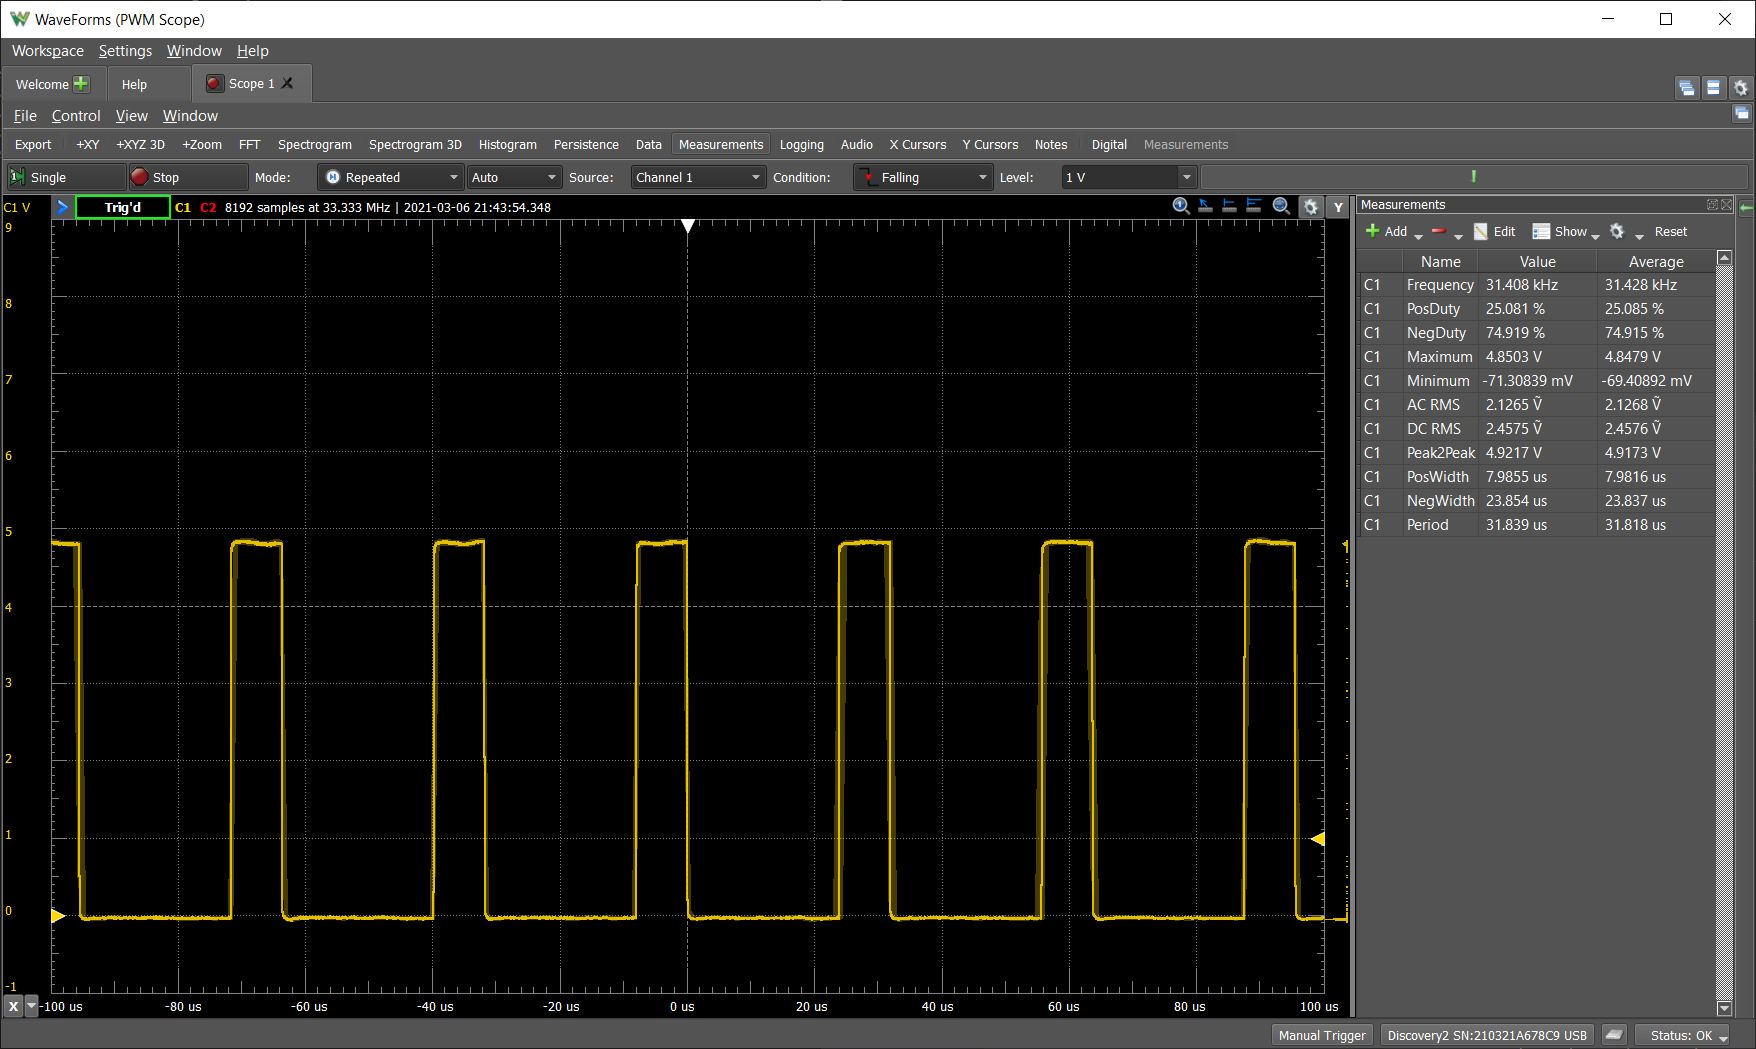
Task: Click the zoom magnifier icon next to the plot gear
Action: point(1281,206)
